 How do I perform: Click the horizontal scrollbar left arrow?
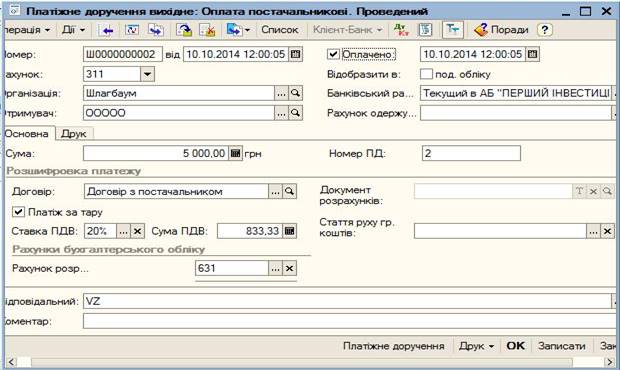click(11, 362)
